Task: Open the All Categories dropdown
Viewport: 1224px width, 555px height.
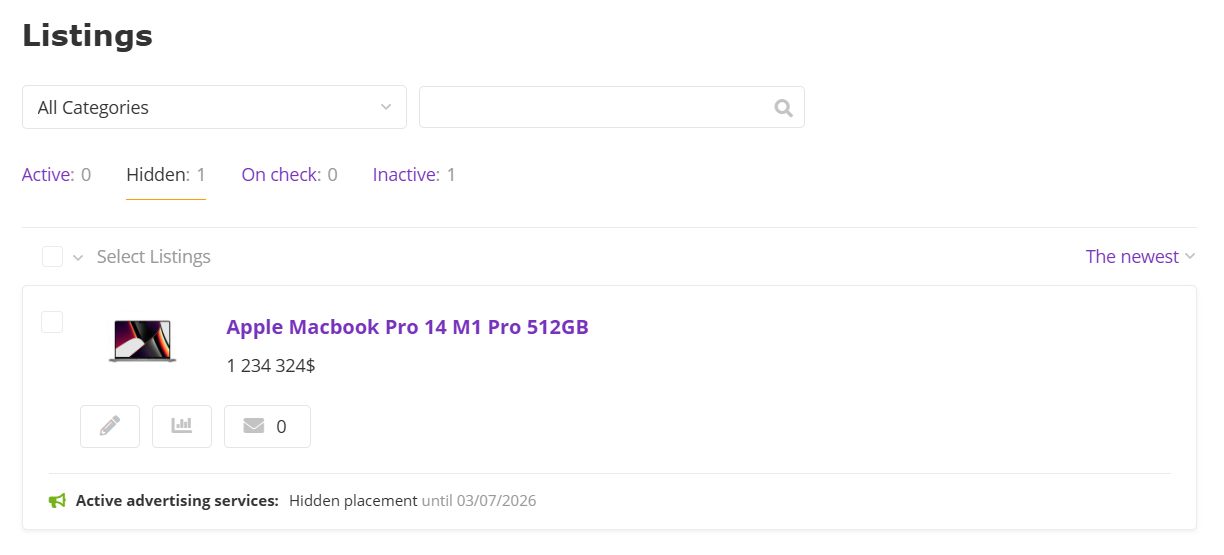Action: click(214, 107)
